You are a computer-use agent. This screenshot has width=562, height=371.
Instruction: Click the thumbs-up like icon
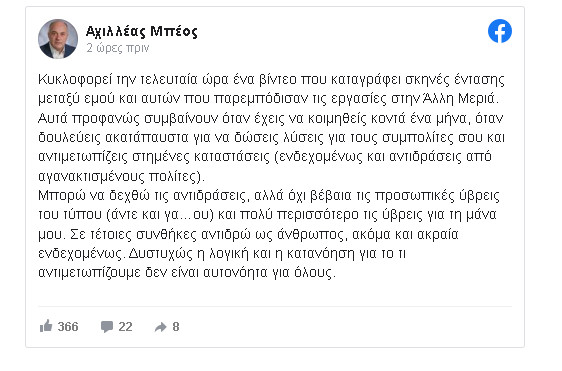tap(46, 326)
